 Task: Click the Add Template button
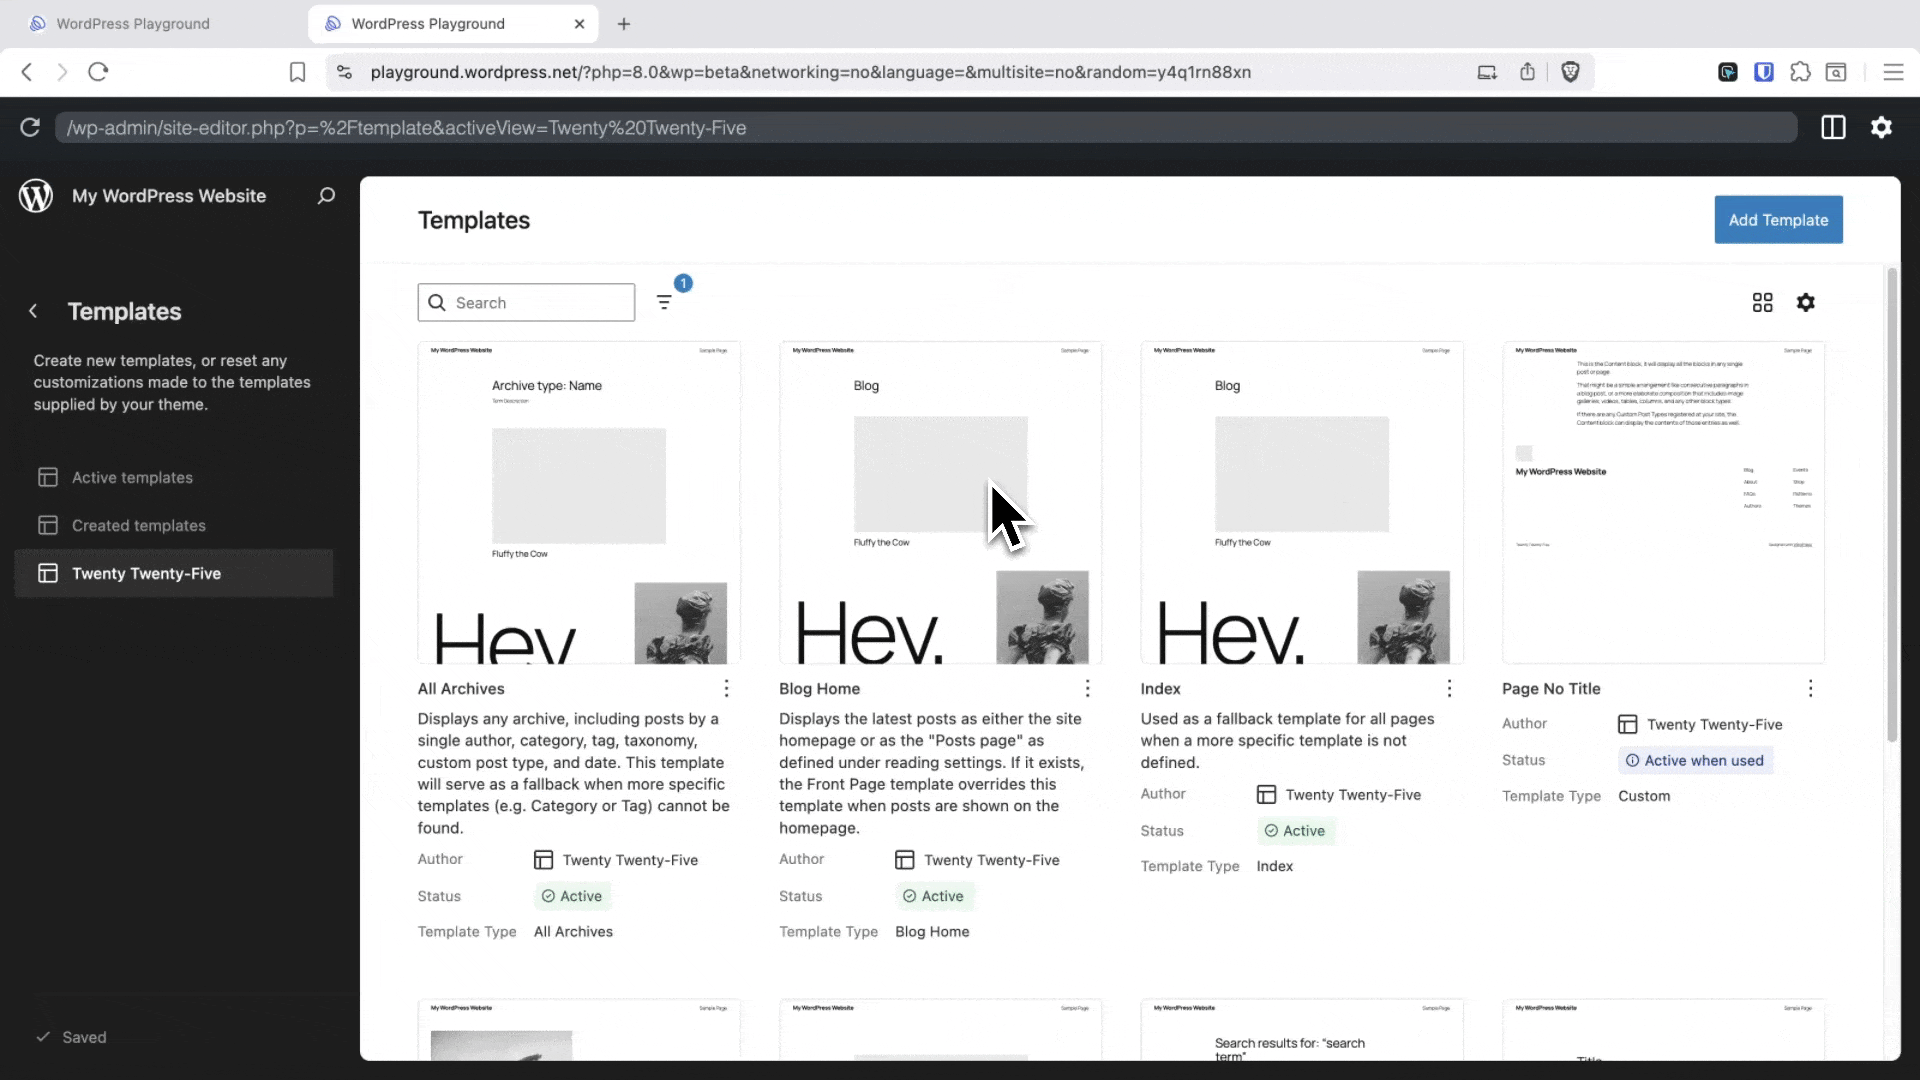coord(1778,219)
